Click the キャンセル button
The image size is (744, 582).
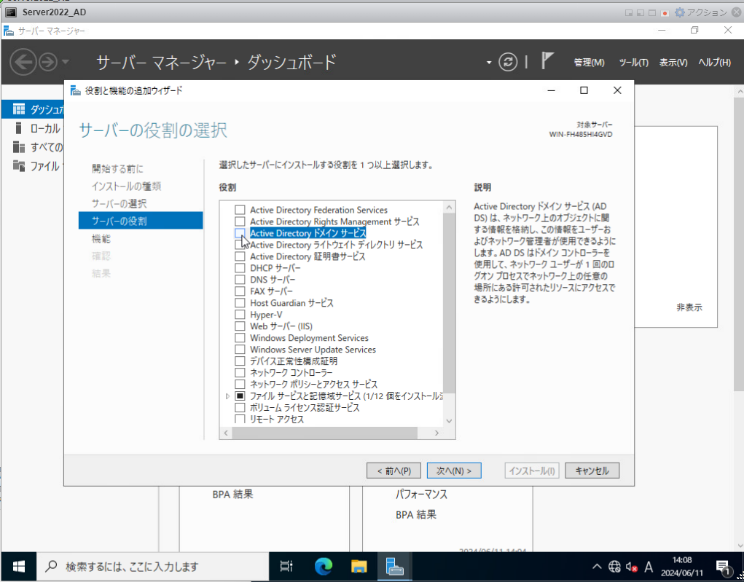pyautogui.click(x=592, y=471)
